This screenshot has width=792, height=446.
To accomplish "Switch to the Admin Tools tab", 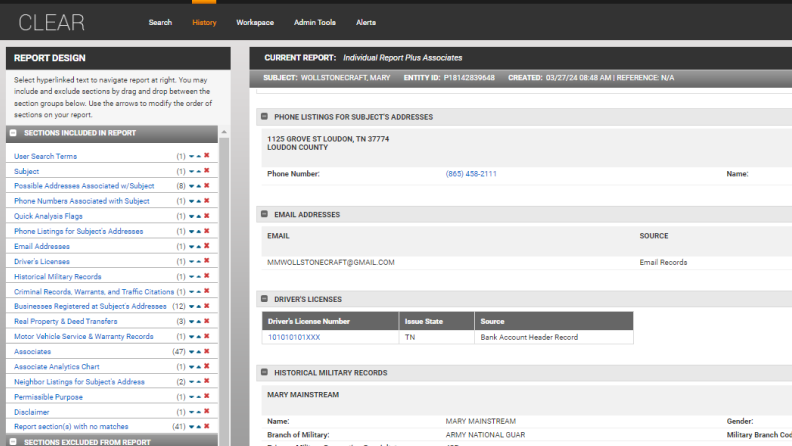I will coord(314,22).
